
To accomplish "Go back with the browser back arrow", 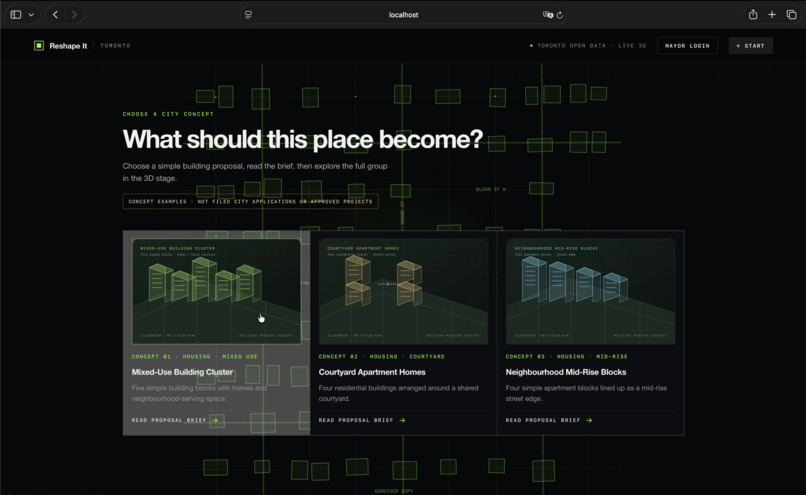I will (56, 14).
